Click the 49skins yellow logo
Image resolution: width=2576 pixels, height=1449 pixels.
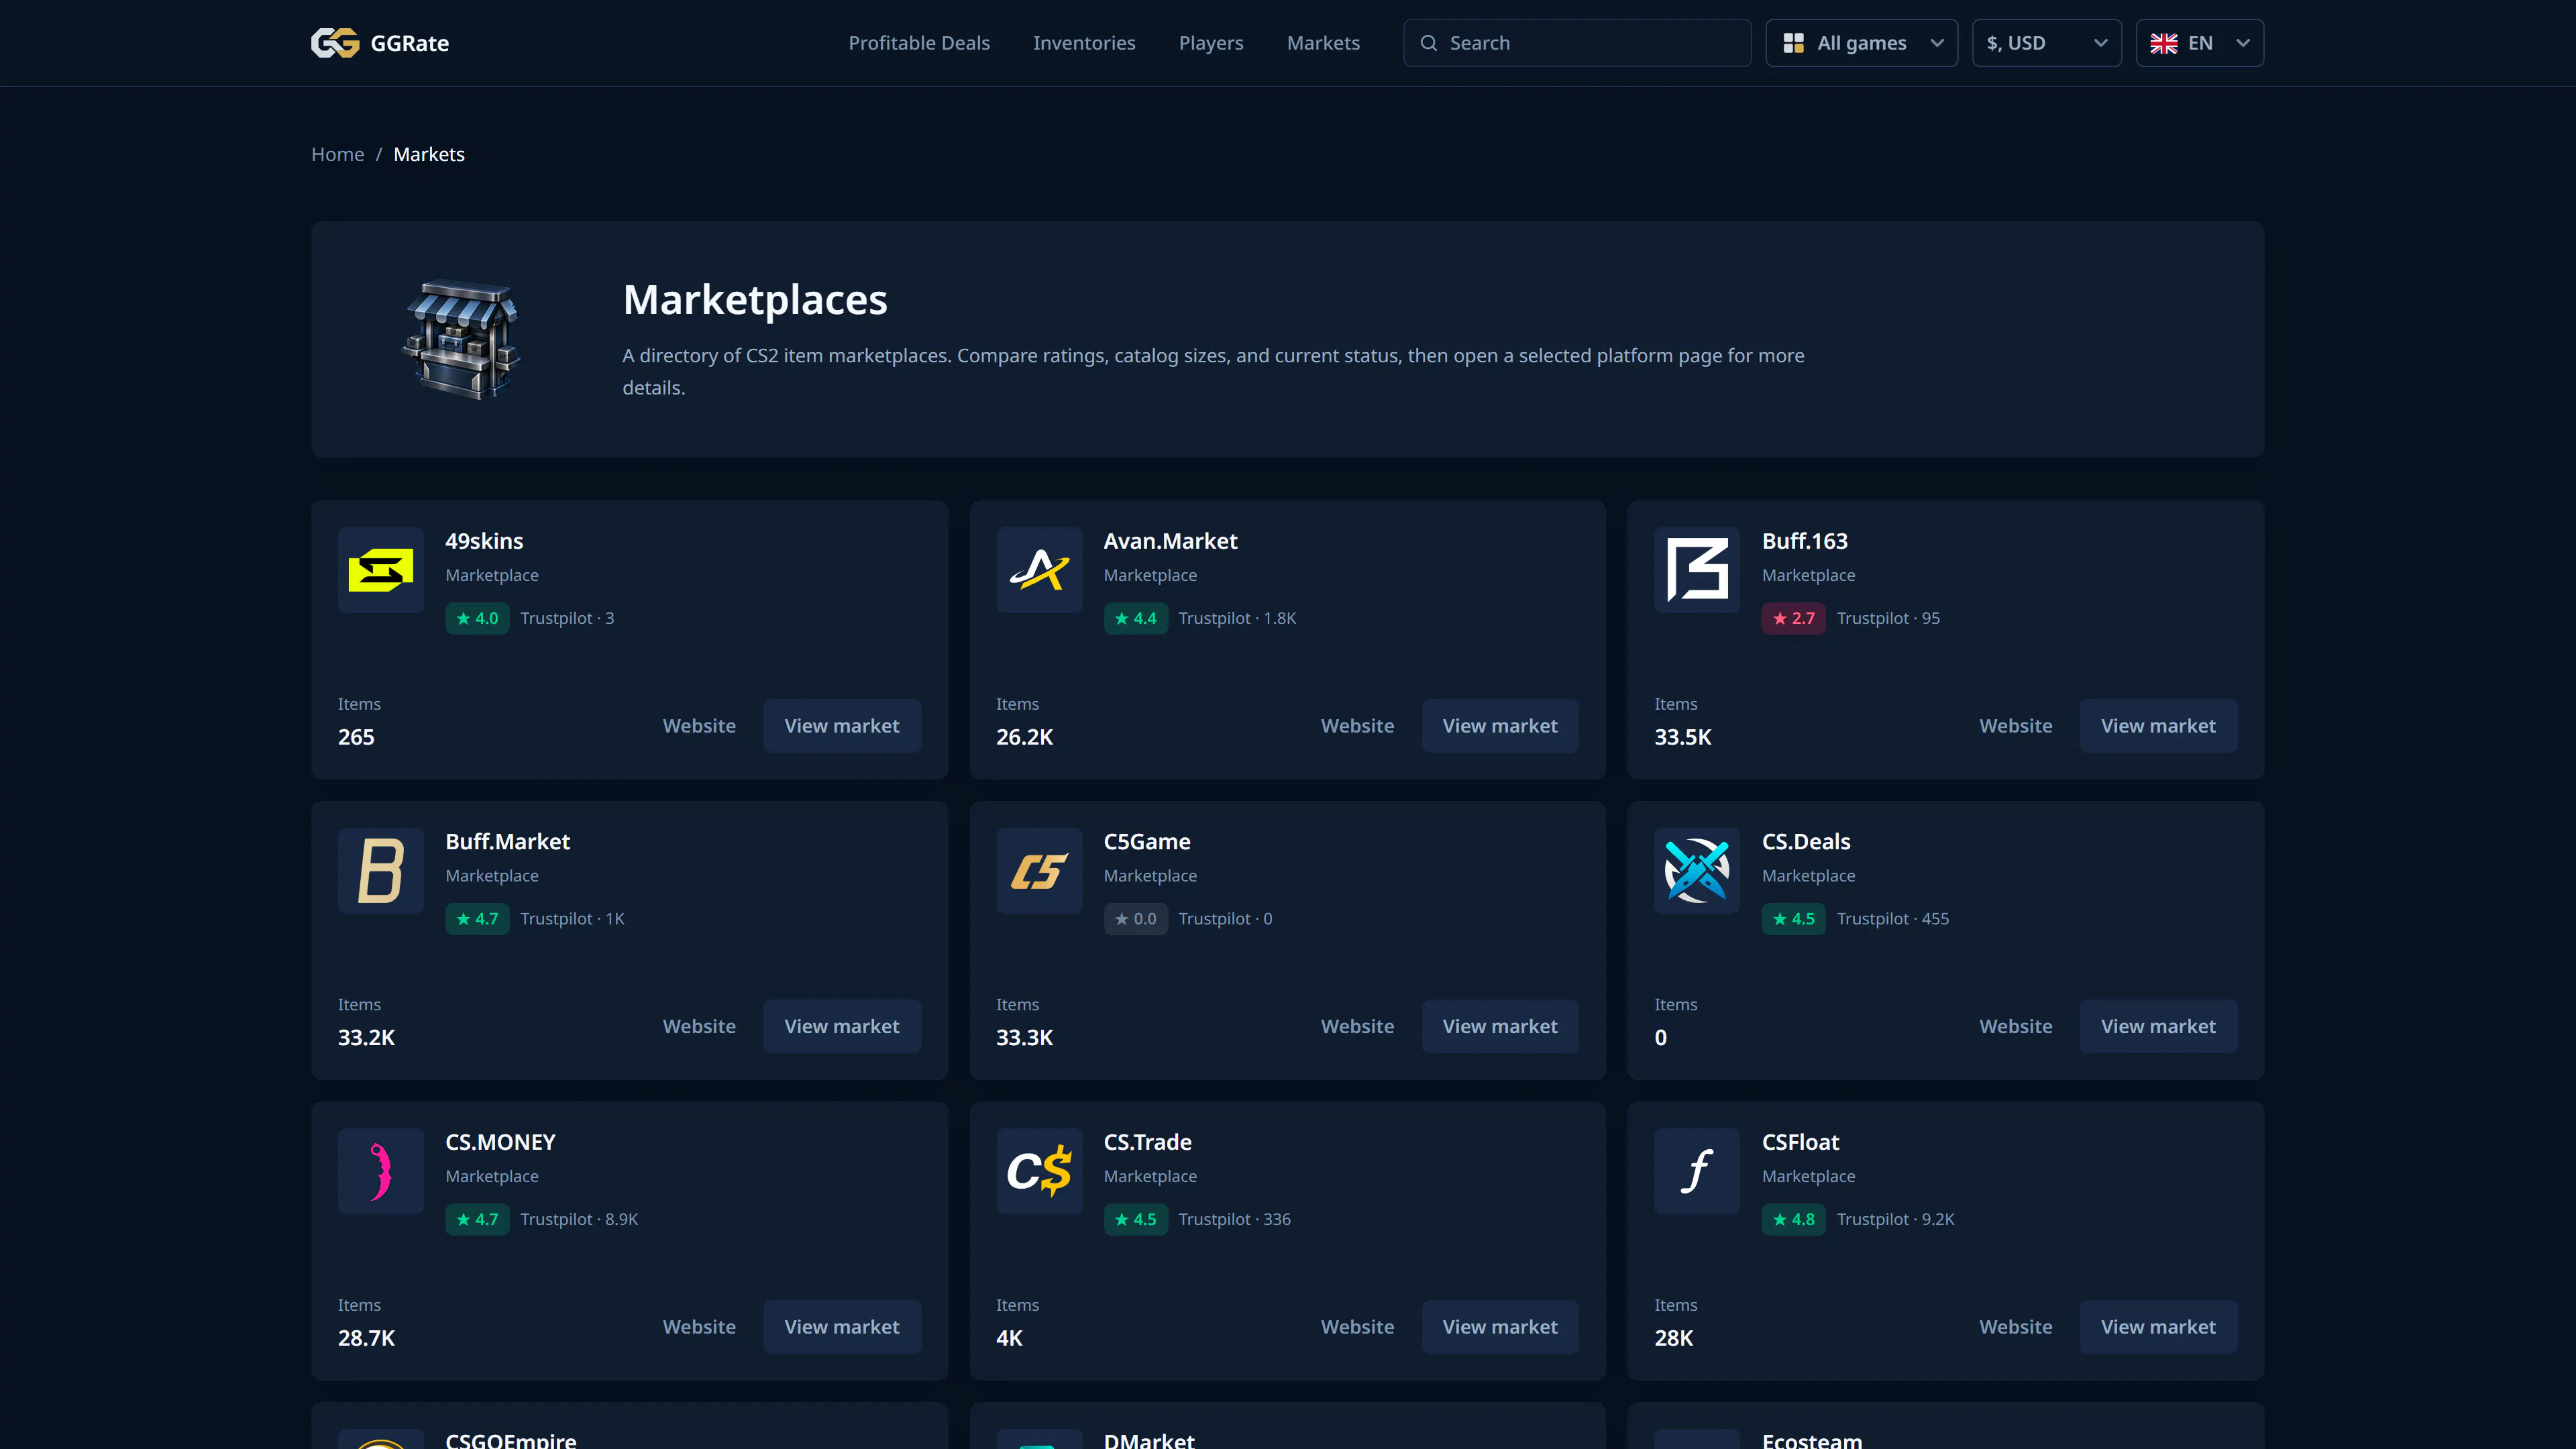click(381, 570)
